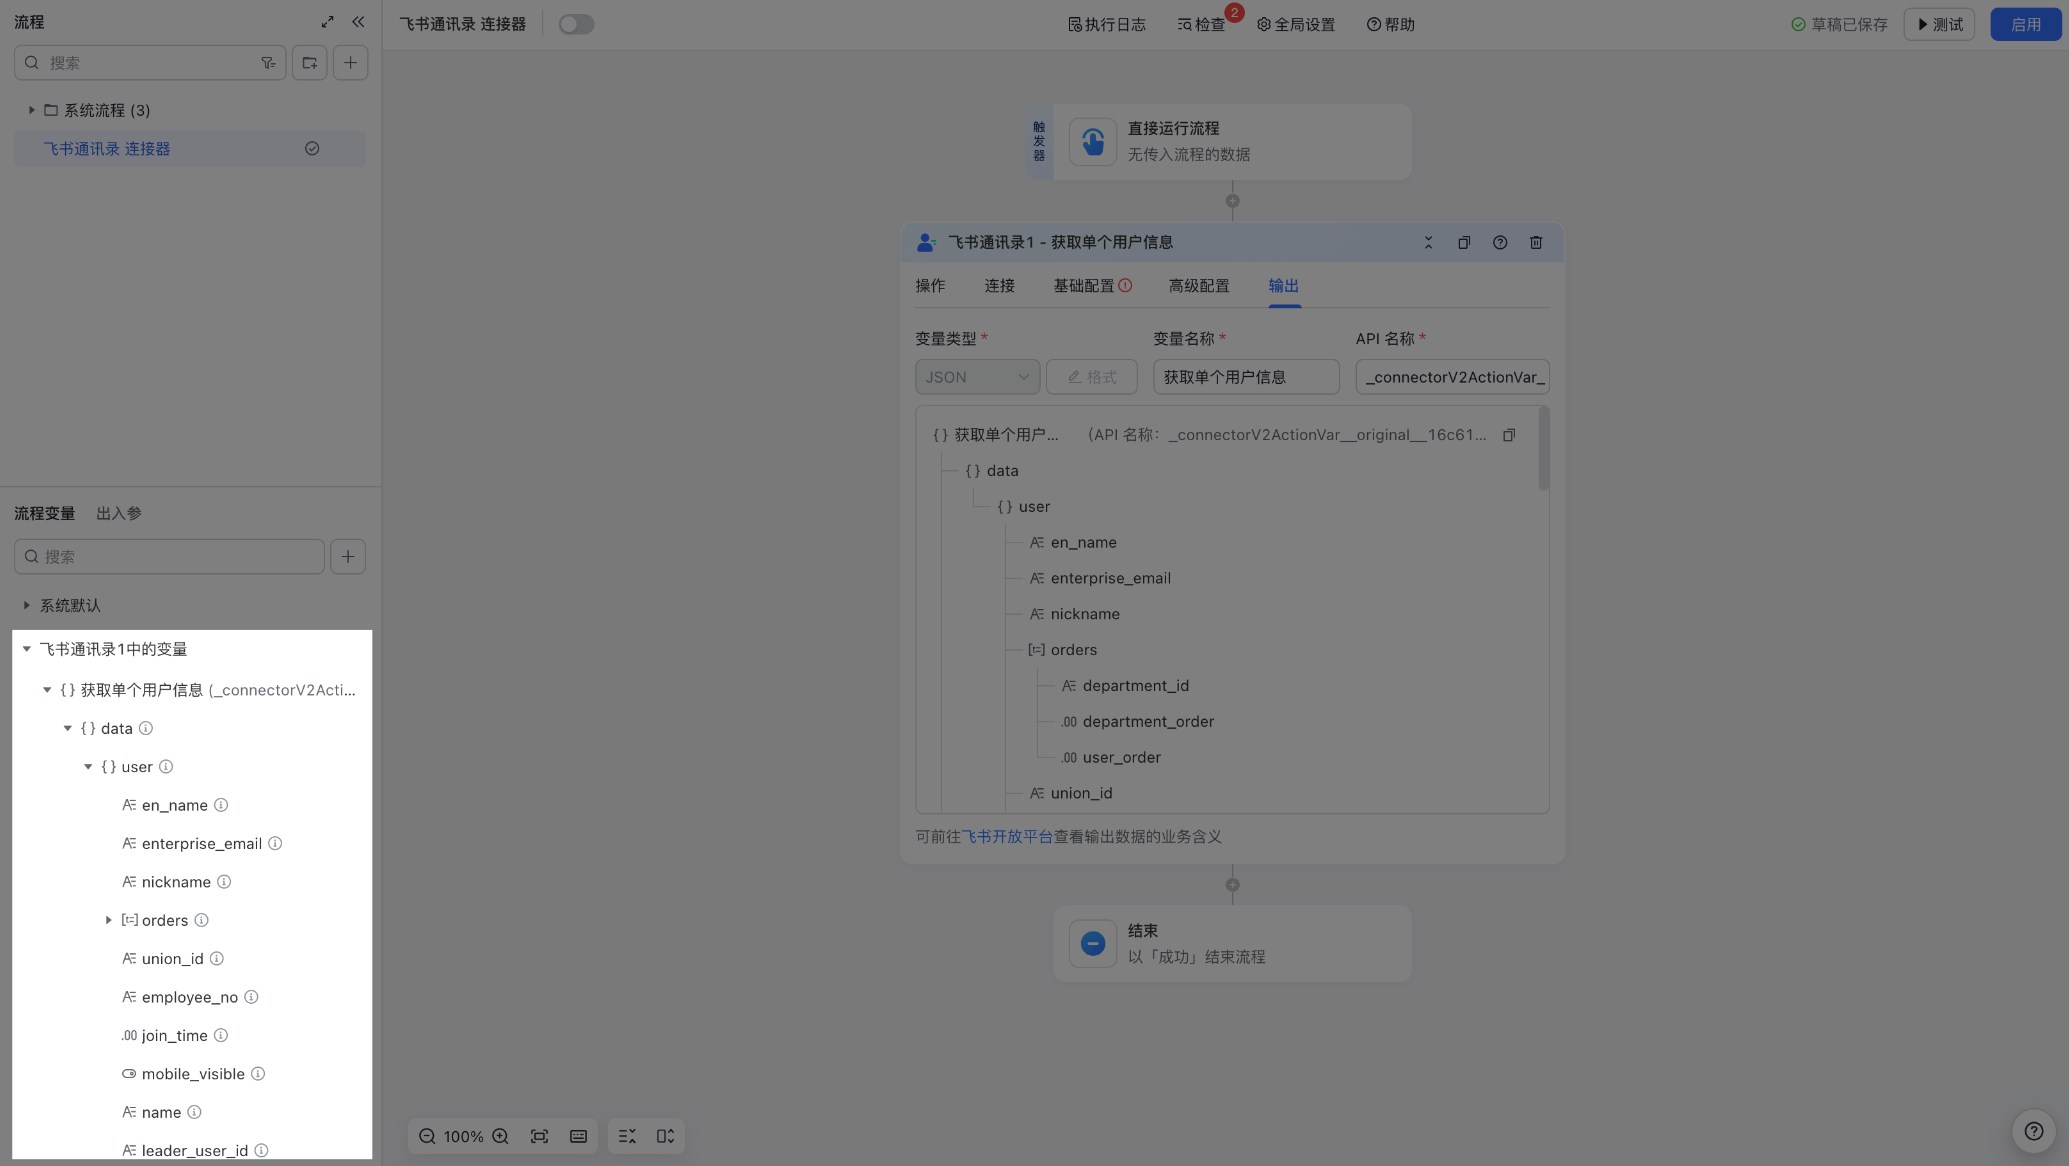
Task: Create a new folder in flow list
Action: [x=310, y=63]
